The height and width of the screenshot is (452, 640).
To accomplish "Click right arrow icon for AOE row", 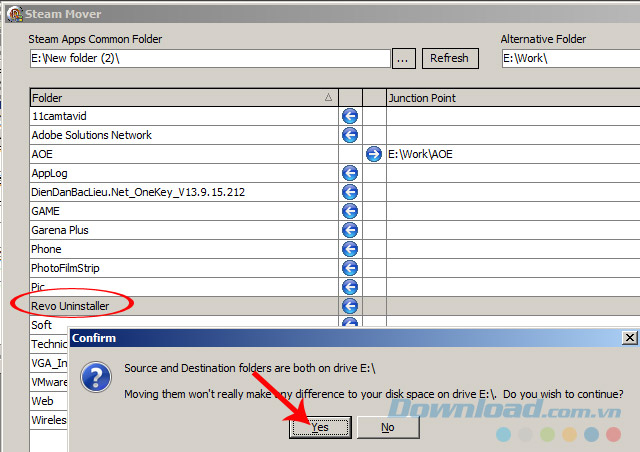I will pyautogui.click(x=373, y=154).
